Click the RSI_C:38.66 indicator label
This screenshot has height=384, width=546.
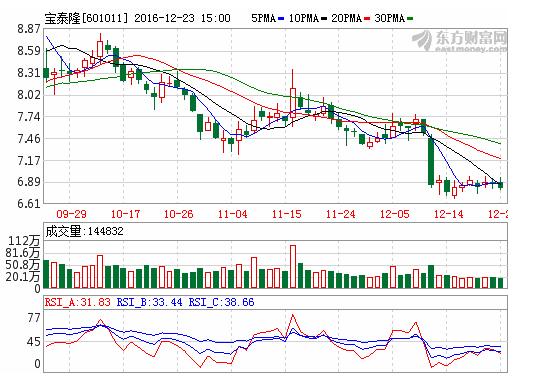pyautogui.click(x=221, y=302)
